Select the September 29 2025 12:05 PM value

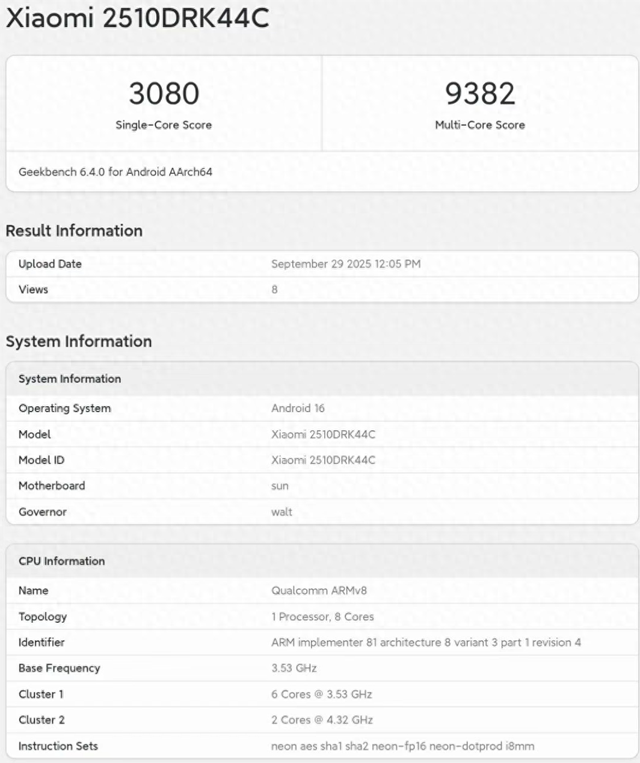346,264
